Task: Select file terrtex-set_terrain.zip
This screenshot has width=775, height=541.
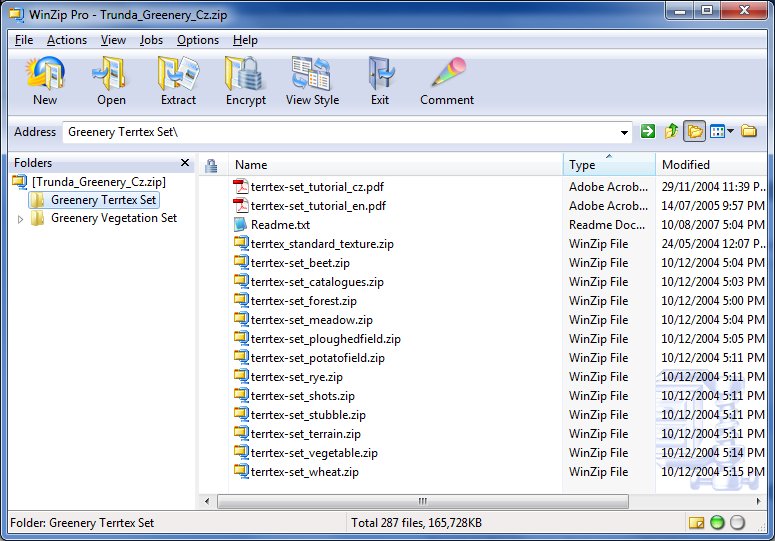Action: coord(305,434)
